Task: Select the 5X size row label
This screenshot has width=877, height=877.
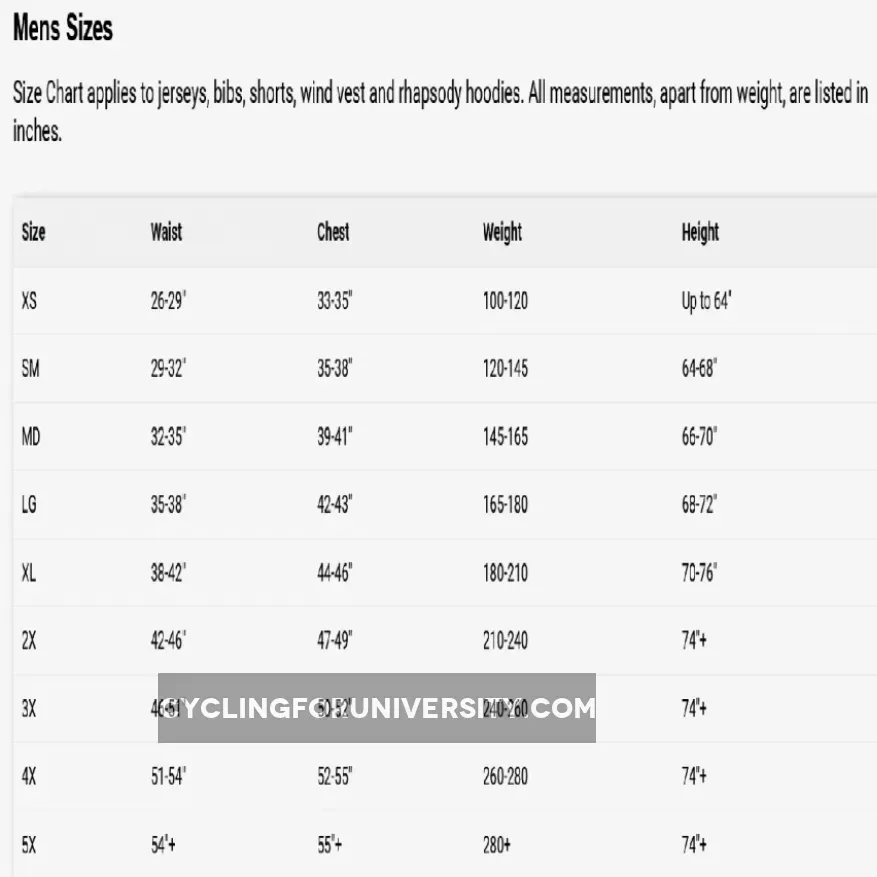Action: (x=29, y=845)
